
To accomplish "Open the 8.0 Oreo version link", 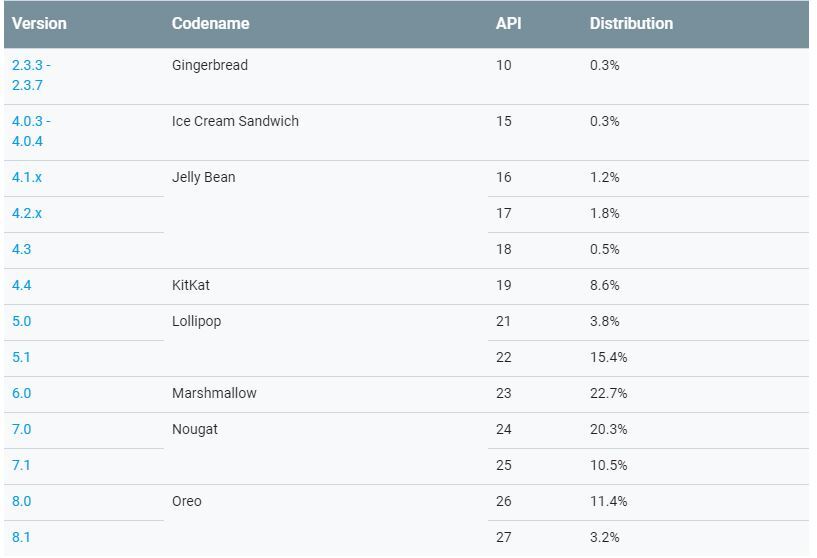I will (22, 501).
